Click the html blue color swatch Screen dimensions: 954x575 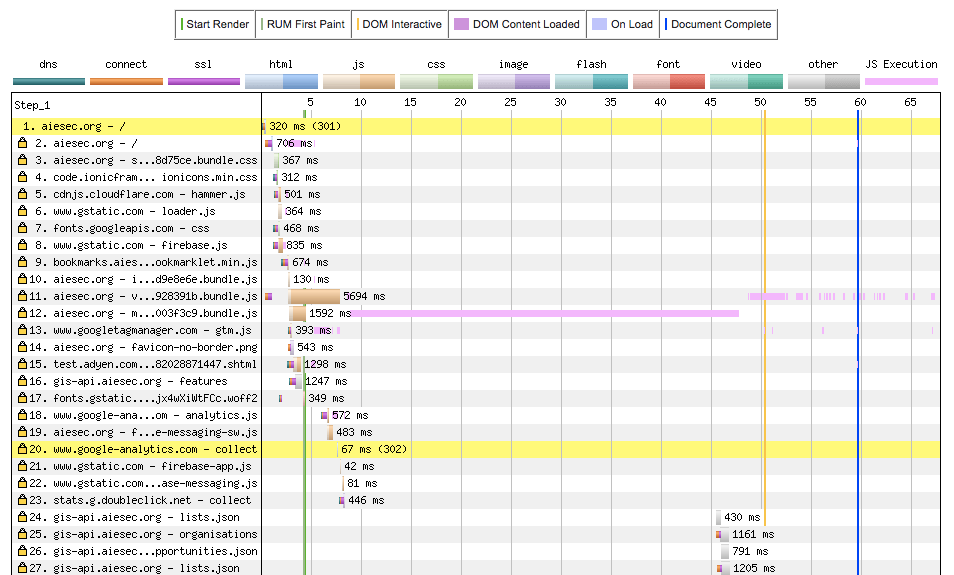tap(281, 82)
